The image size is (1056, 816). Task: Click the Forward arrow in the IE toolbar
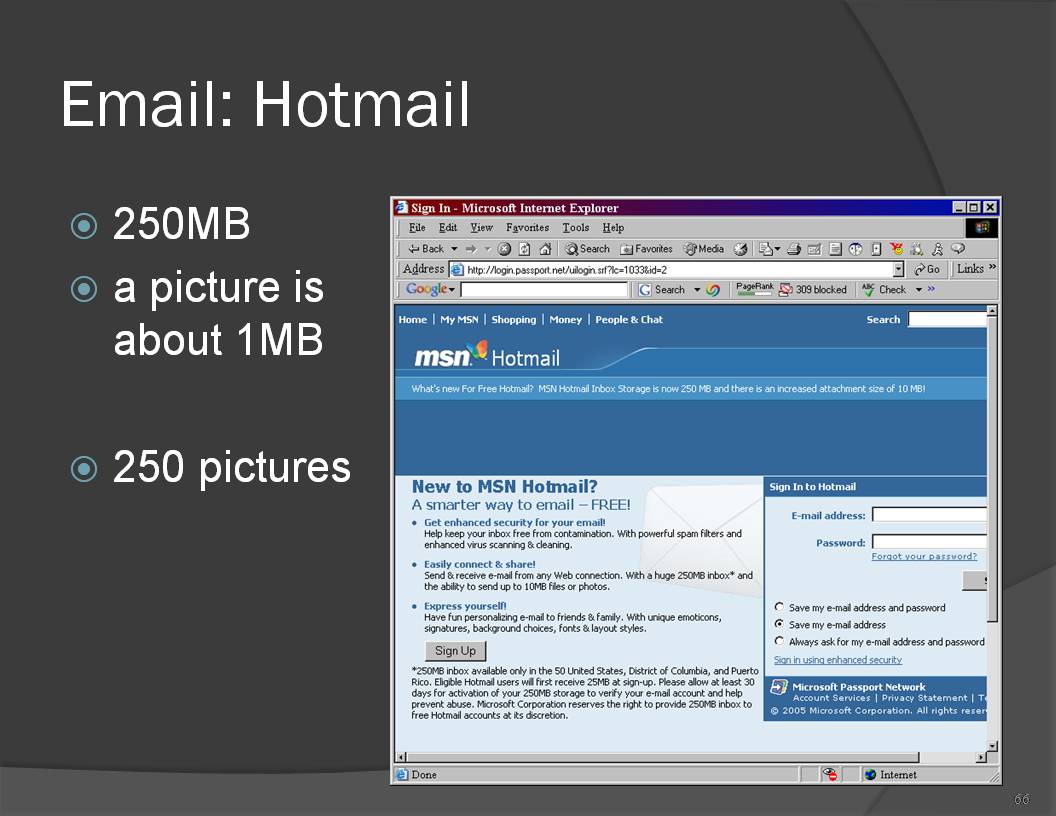[x=471, y=249]
